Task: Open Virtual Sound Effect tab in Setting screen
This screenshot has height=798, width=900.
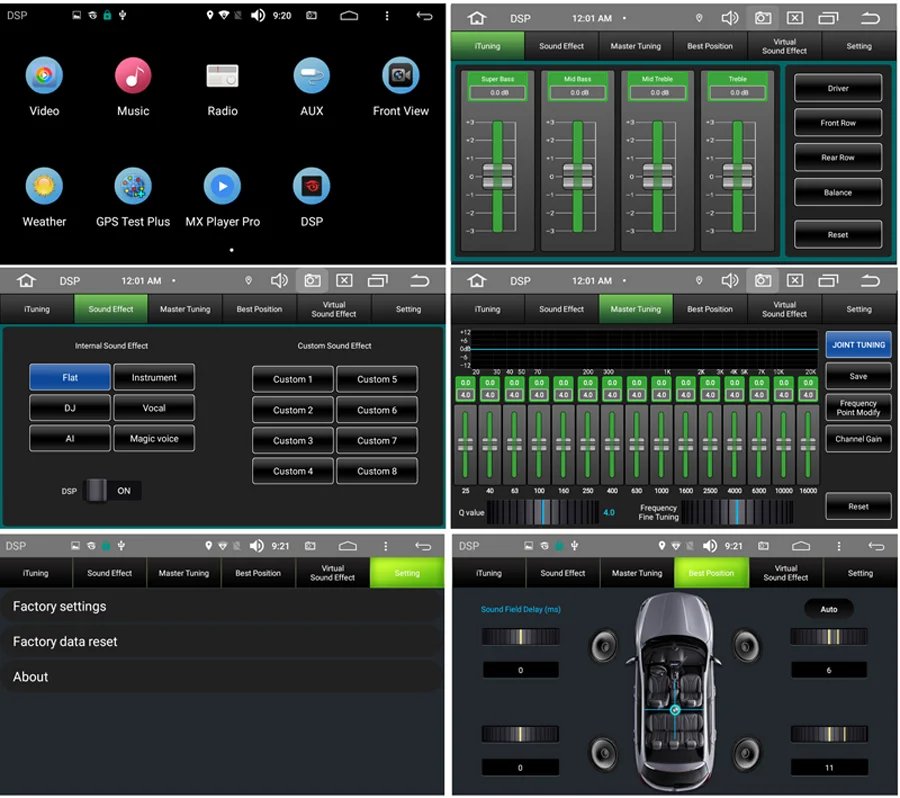Action: tap(332, 573)
